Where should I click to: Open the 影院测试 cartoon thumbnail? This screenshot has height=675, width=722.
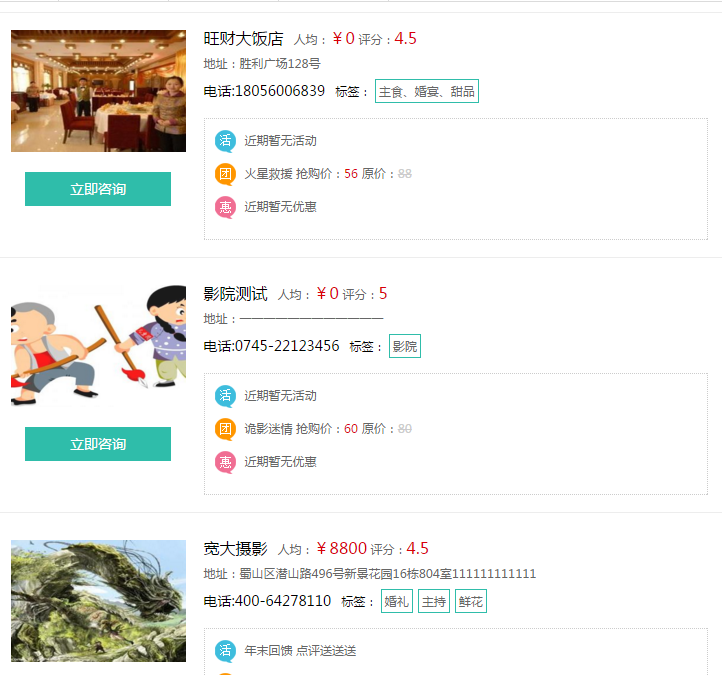pos(99,346)
